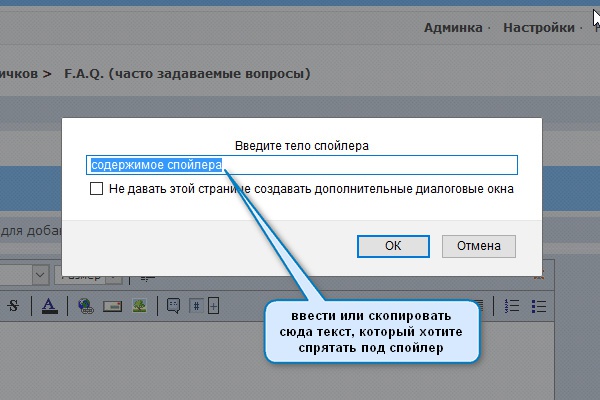The width and height of the screenshot is (600, 400).
Task: Open the Настройки link
Action: click(539, 28)
